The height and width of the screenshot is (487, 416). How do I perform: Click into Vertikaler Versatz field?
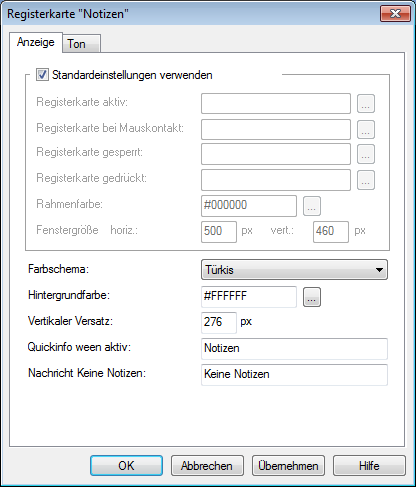(219, 322)
